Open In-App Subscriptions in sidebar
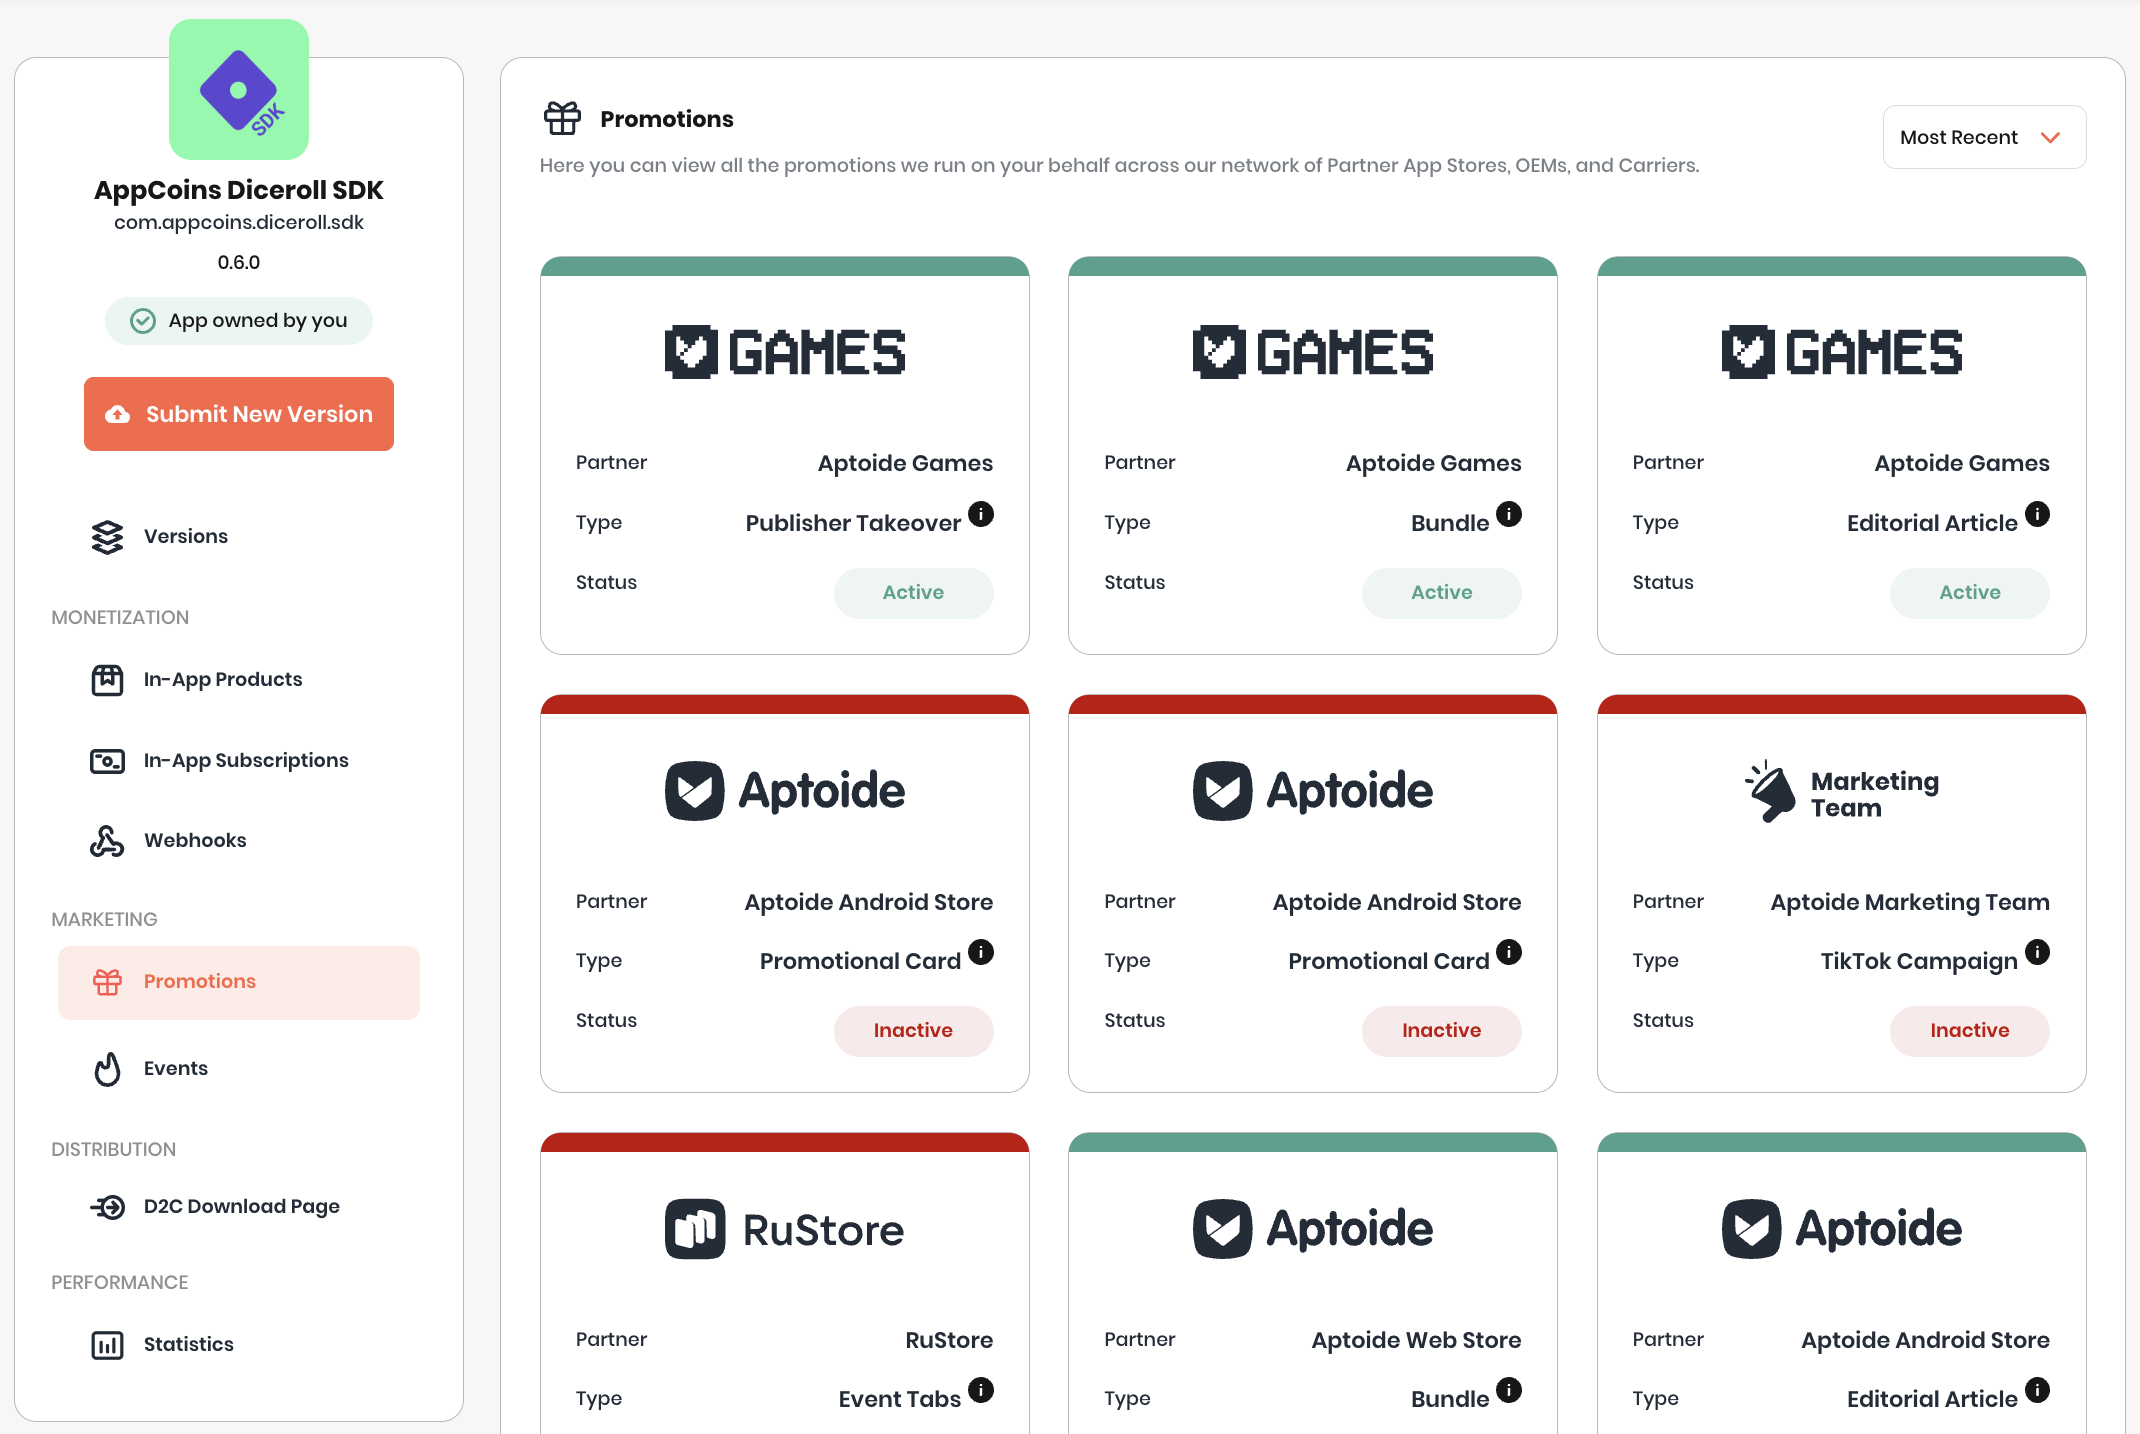The width and height of the screenshot is (2140, 1434). [x=246, y=761]
